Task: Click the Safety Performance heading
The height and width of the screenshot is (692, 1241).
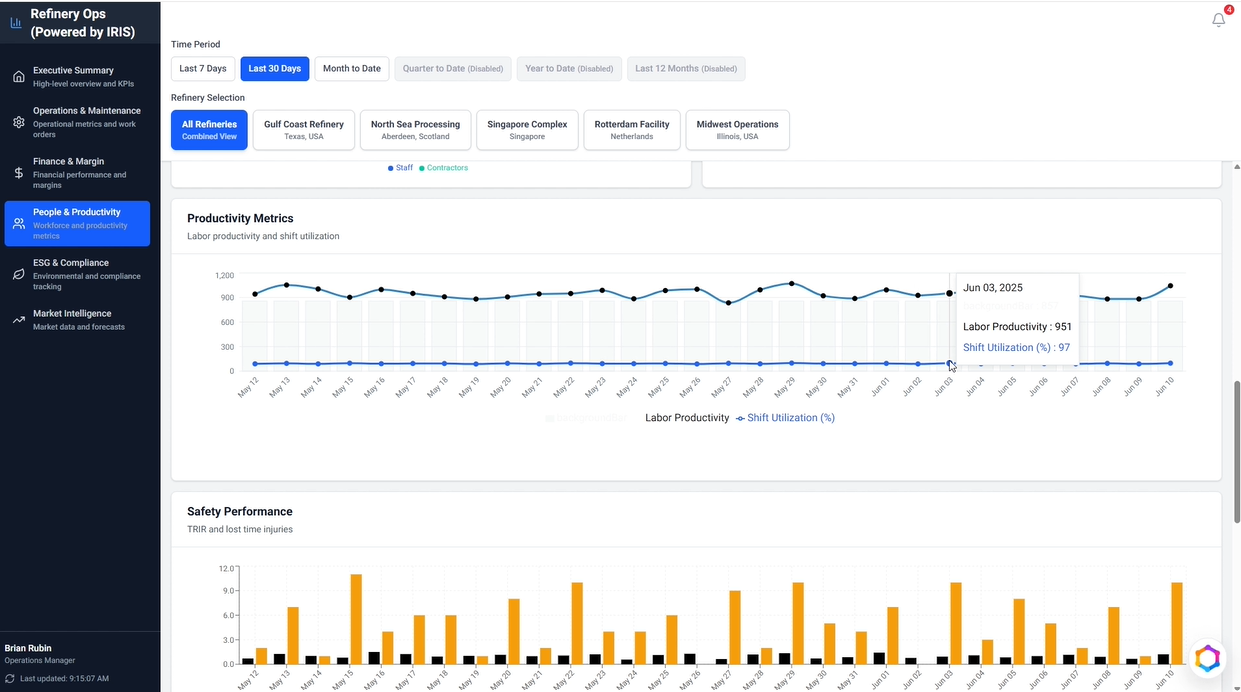Action: (x=240, y=511)
